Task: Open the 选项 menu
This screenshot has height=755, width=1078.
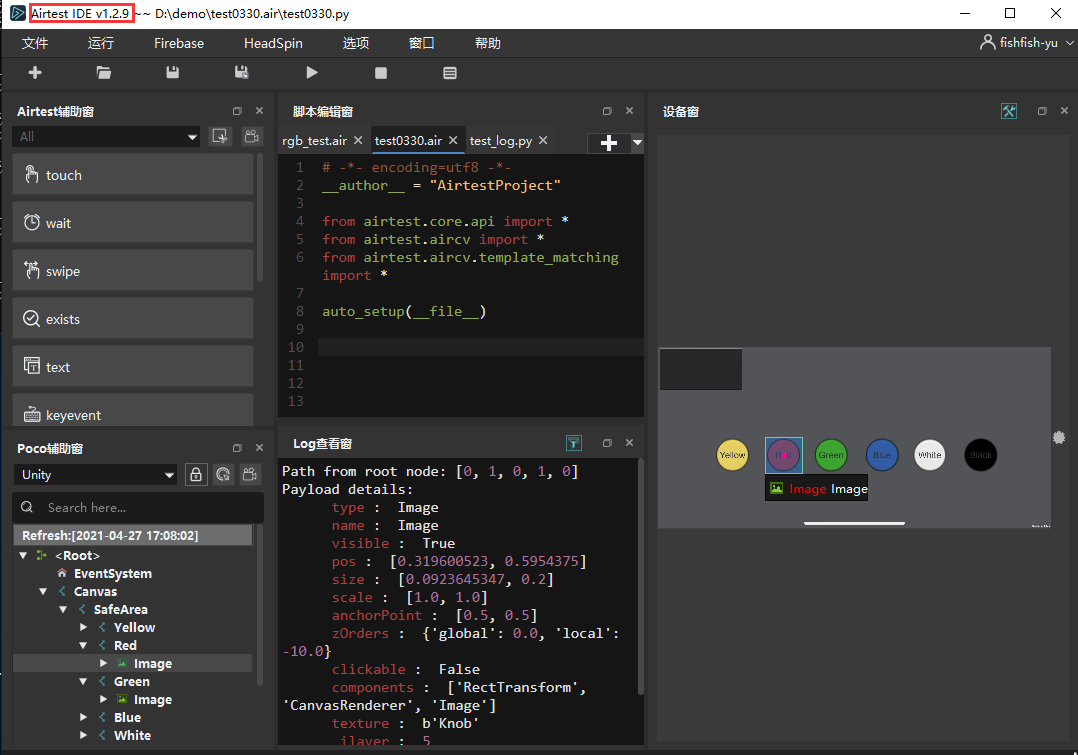Action: 355,43
